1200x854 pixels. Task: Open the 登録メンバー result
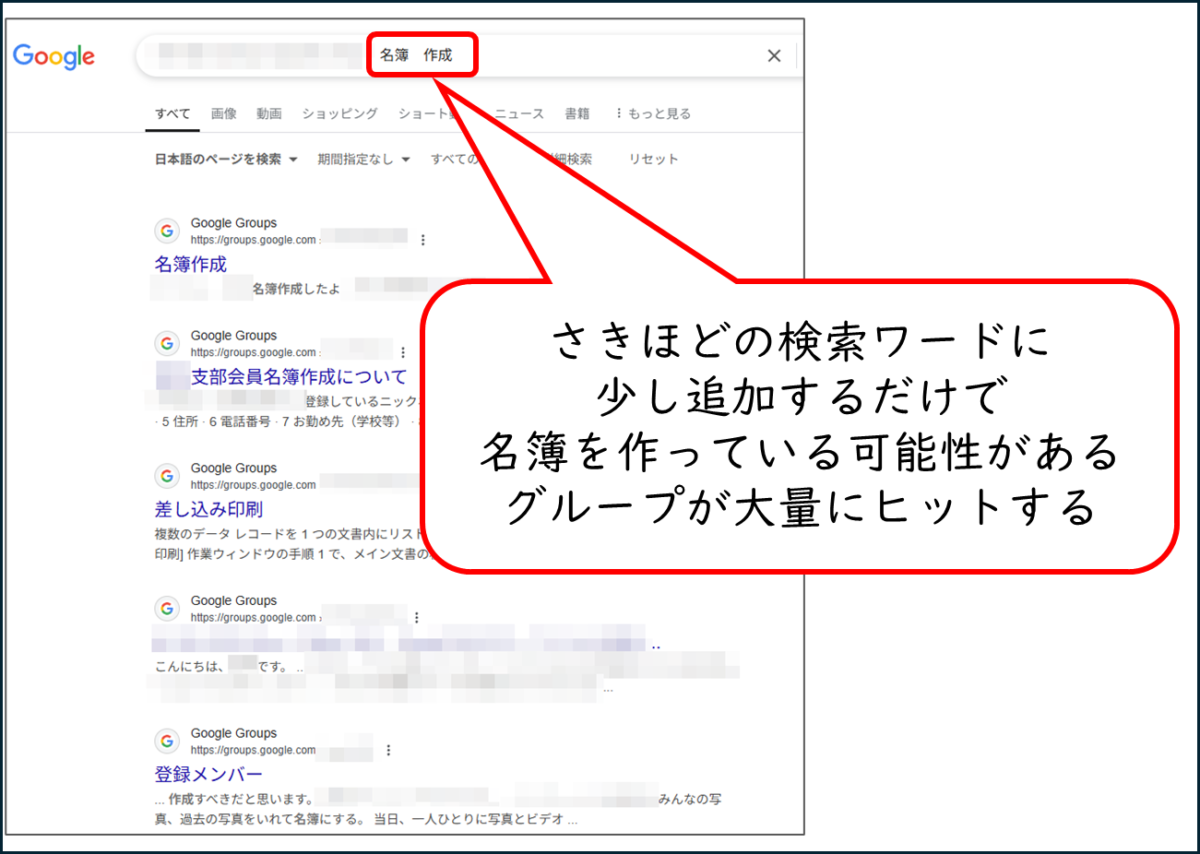point(209,775)
